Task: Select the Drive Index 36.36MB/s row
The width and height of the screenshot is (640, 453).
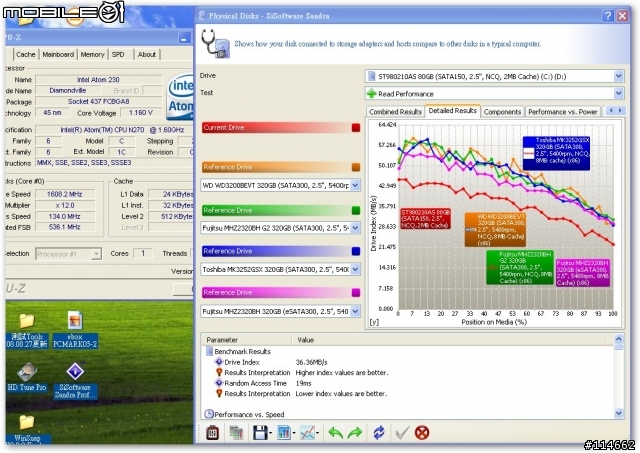Action: point(408,362)
